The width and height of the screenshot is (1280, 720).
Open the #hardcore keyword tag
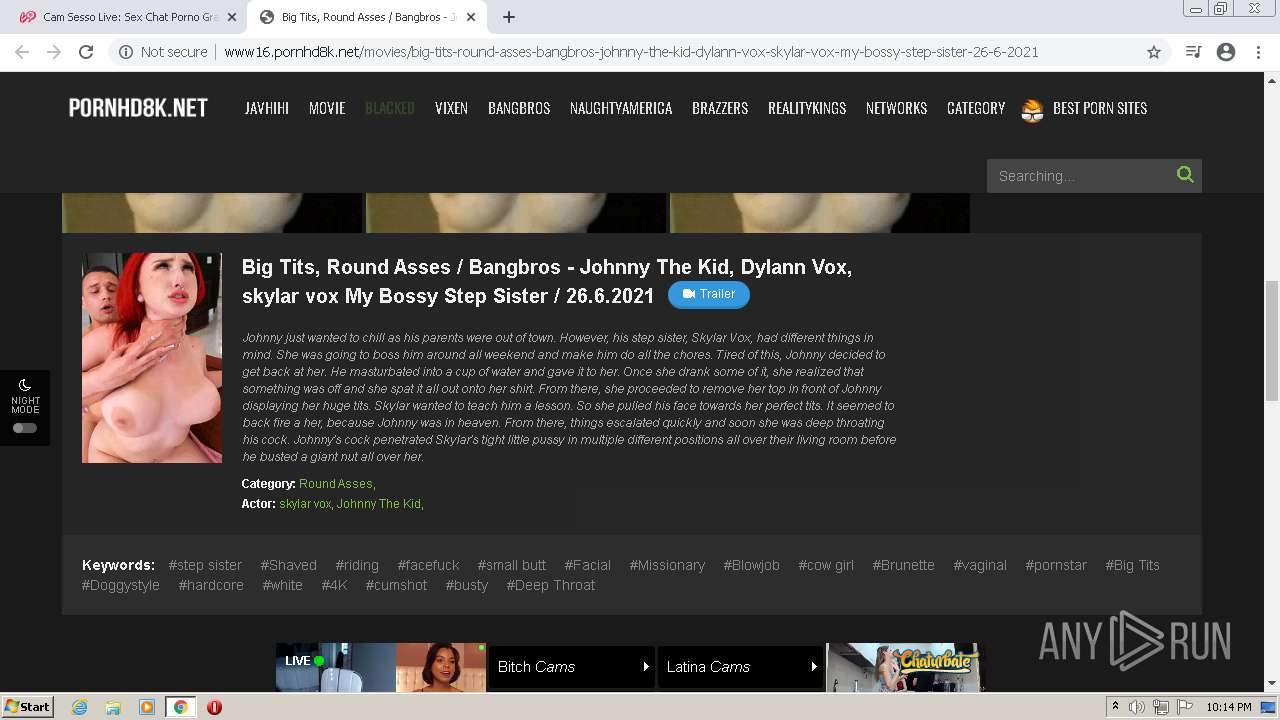211,585
